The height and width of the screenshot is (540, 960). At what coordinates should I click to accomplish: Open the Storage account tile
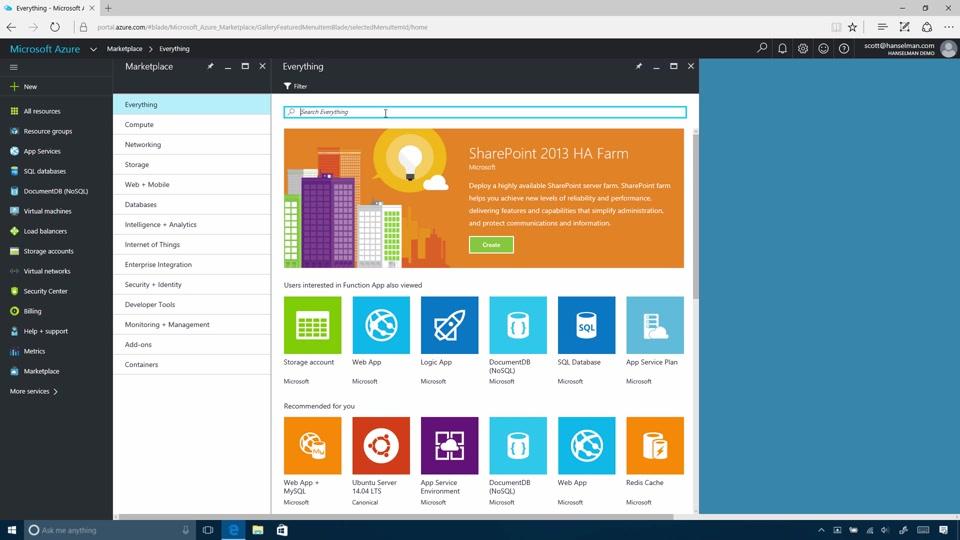pyautogui.click(x=312, y=325)
